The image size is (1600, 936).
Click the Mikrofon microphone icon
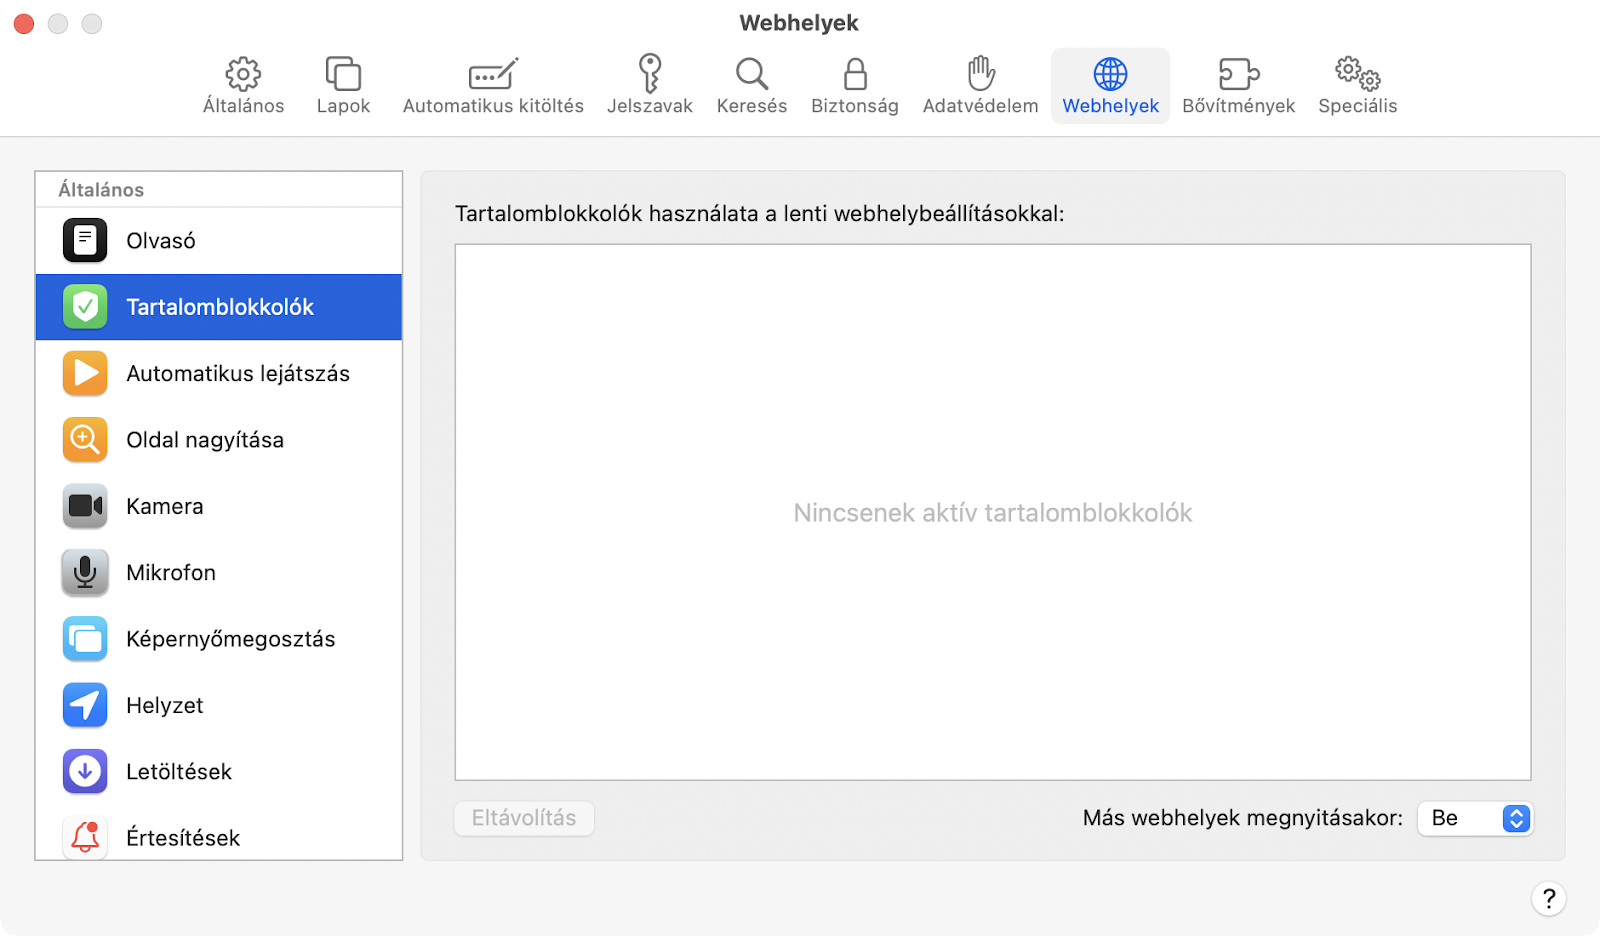pyautogui.click(x=85, y=572)
